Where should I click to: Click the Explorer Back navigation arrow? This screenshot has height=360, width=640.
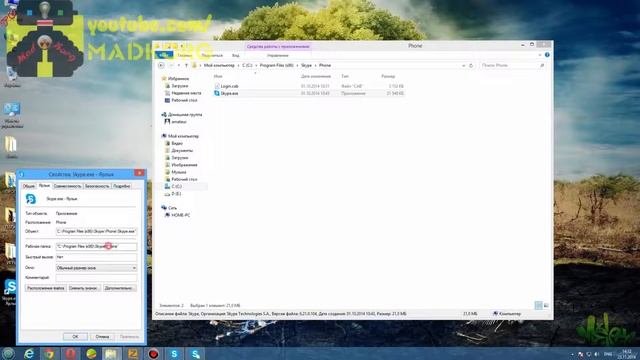click(x=161, y=65)
